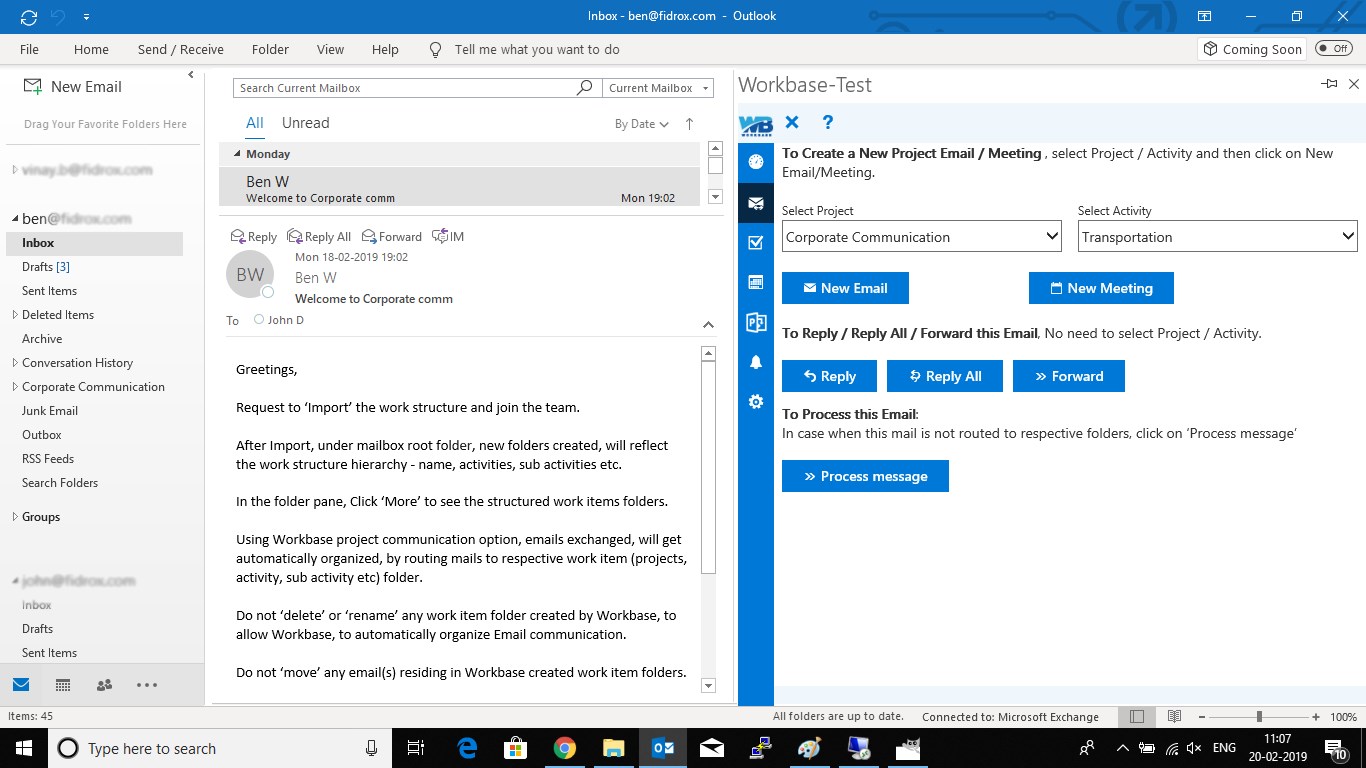Image resolution: width=1366 pixels, height=768 pixels.
Task: Click the Search Current Mailbox field
Action: coord(405,88)
